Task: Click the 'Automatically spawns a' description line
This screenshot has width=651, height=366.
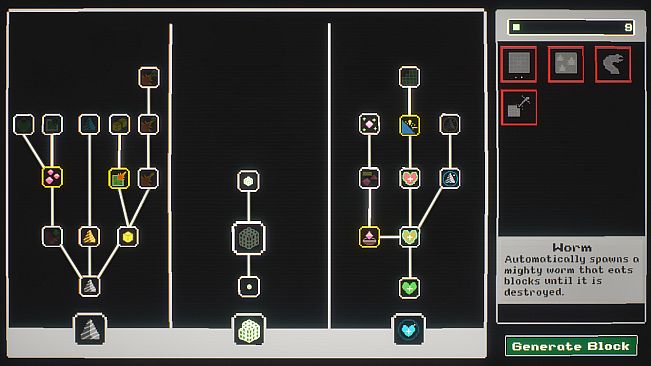Action: tap(572, 259)
